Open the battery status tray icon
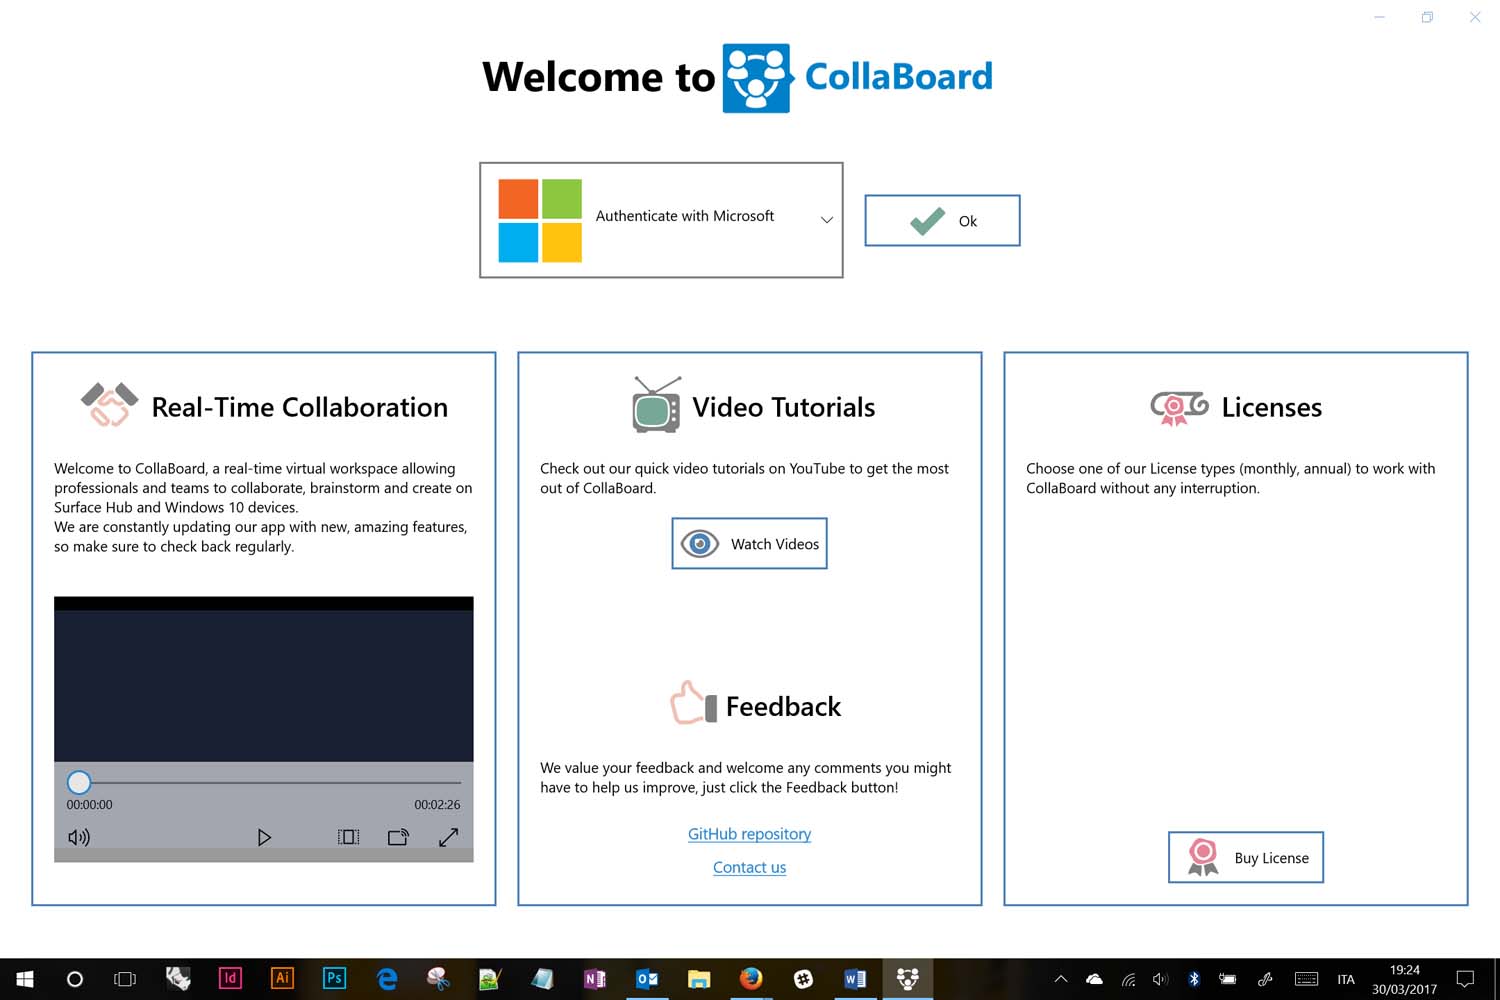Viewport: 1500px width, 1000px height. 1227,979
